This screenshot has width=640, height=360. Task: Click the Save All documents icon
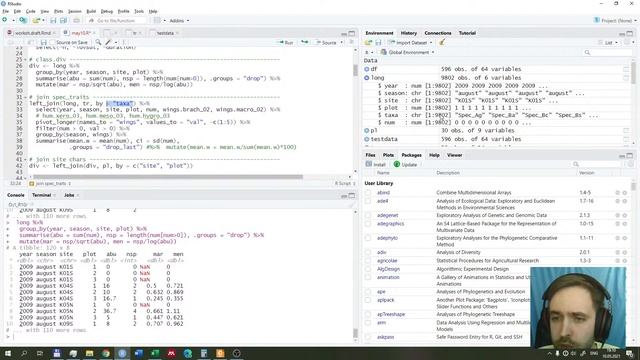click(x=63, y=20)
